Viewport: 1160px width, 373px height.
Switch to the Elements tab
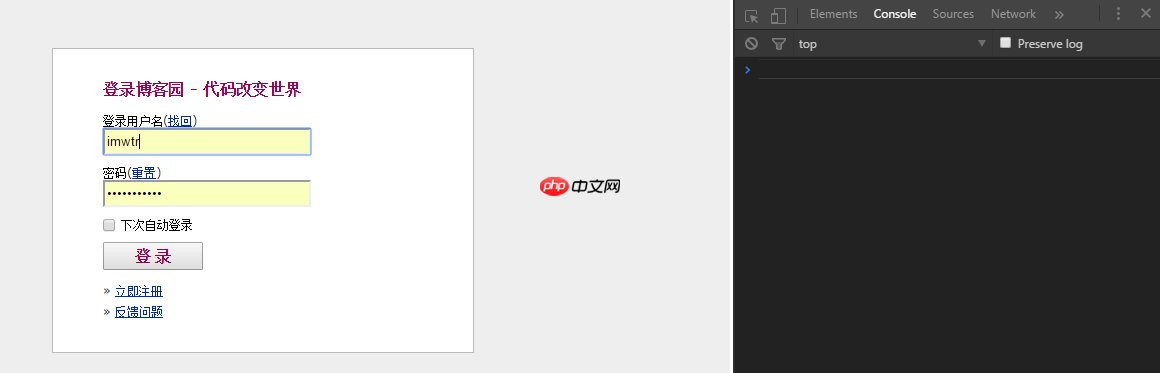[x=833, y=14]
